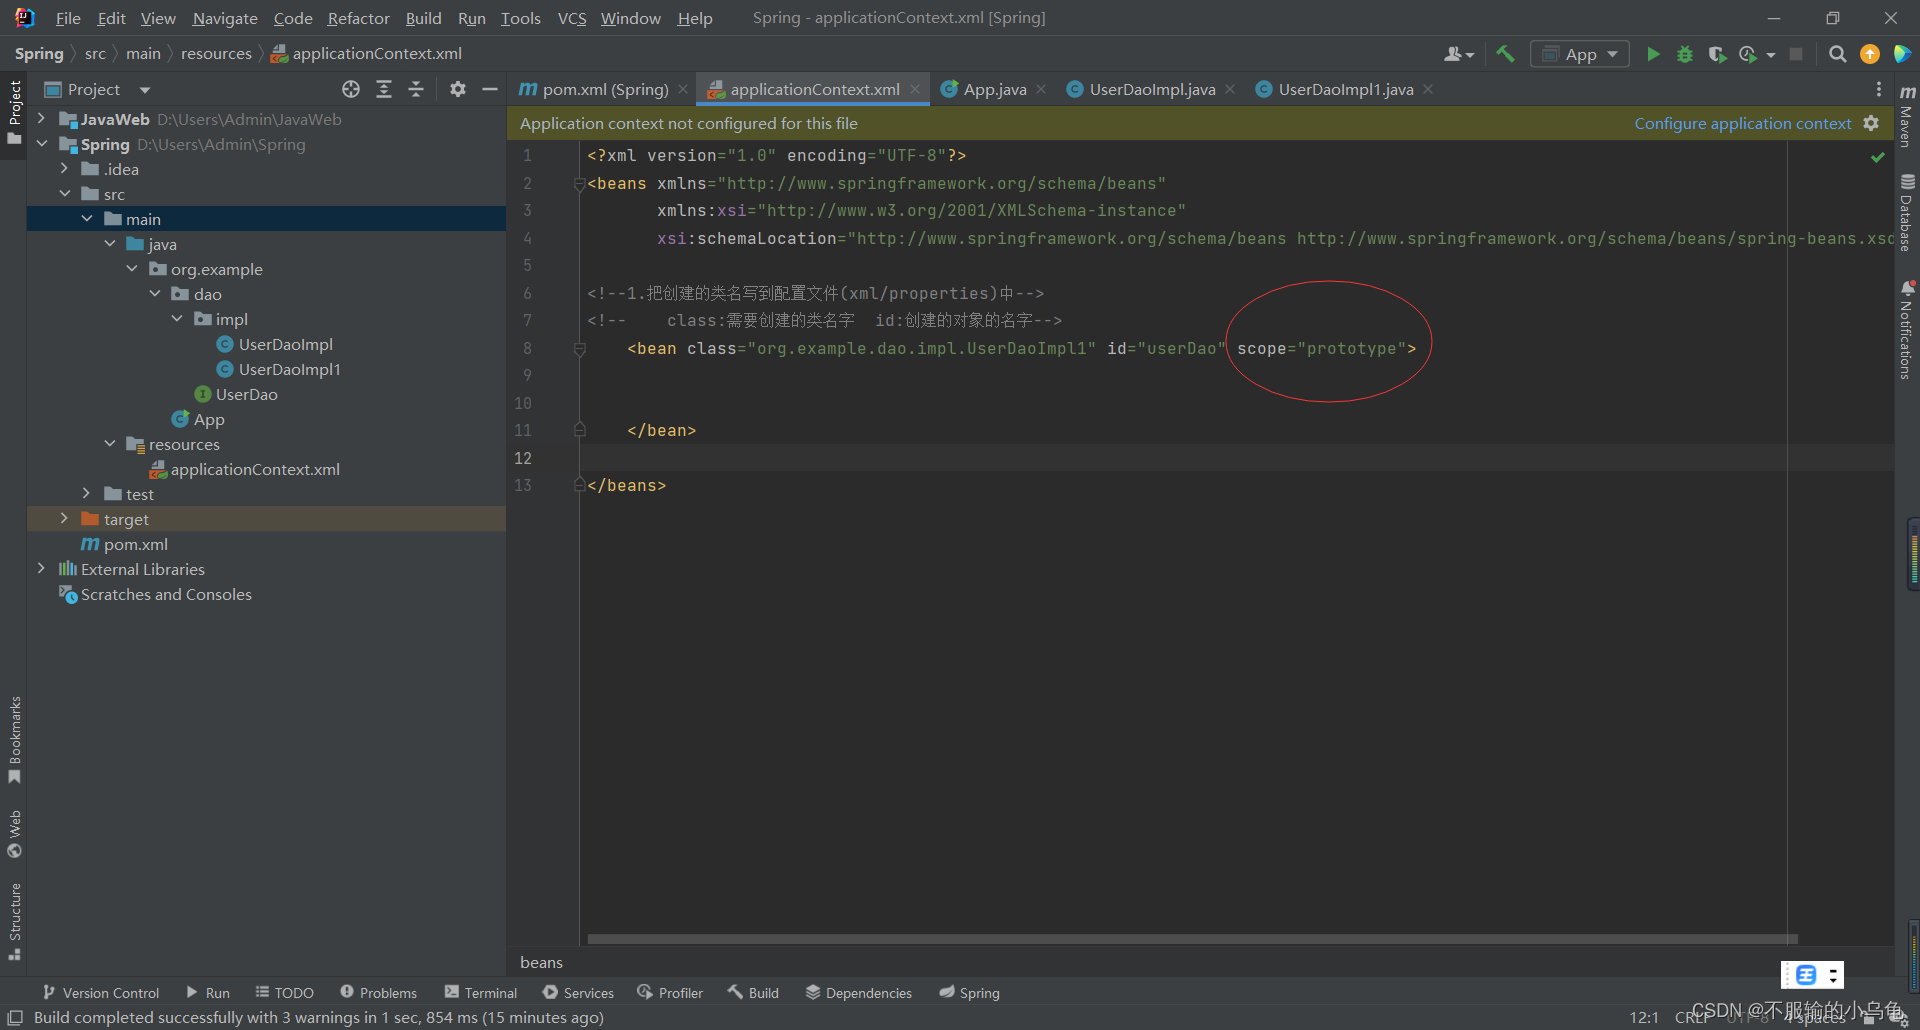Open the Refactor menu
The width and height of the screenshot is (1920, 1030).
coord(357,18)
